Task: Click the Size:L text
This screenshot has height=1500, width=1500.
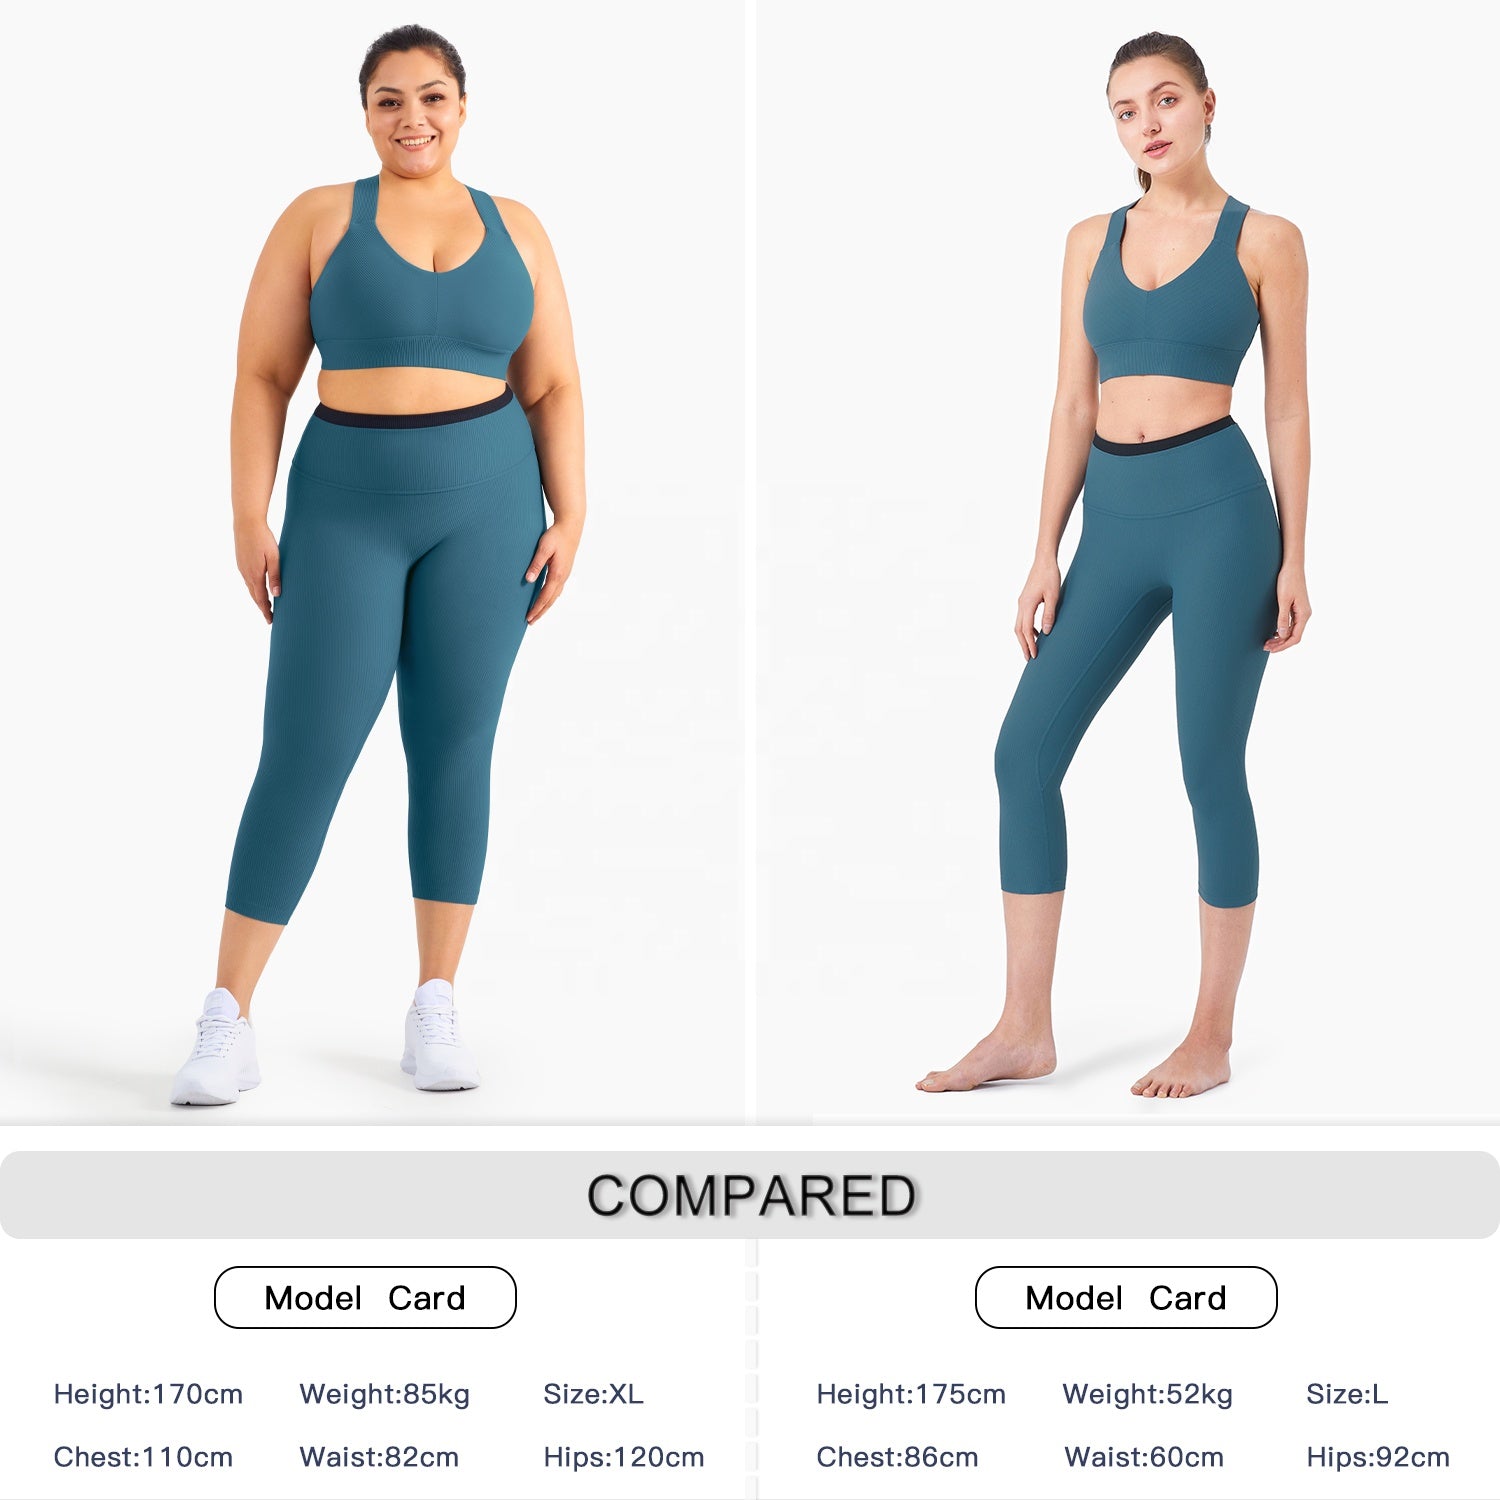Action: point(1347,1394)
